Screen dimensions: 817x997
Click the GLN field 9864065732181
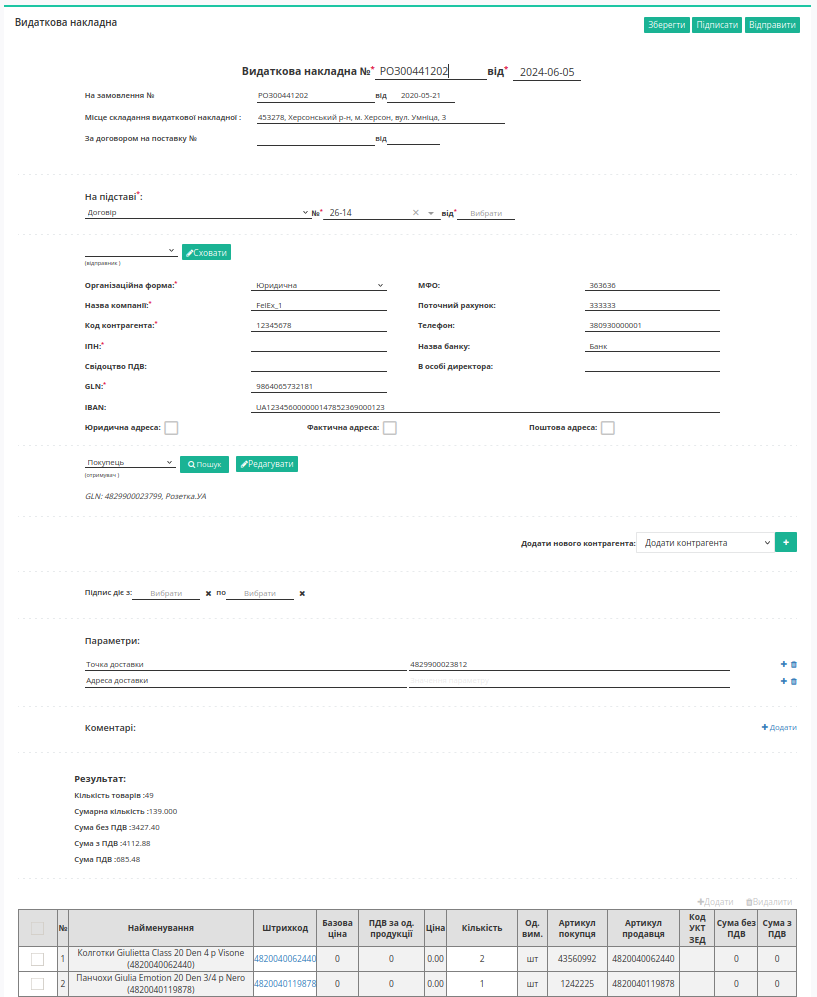[x=319, y=386]
